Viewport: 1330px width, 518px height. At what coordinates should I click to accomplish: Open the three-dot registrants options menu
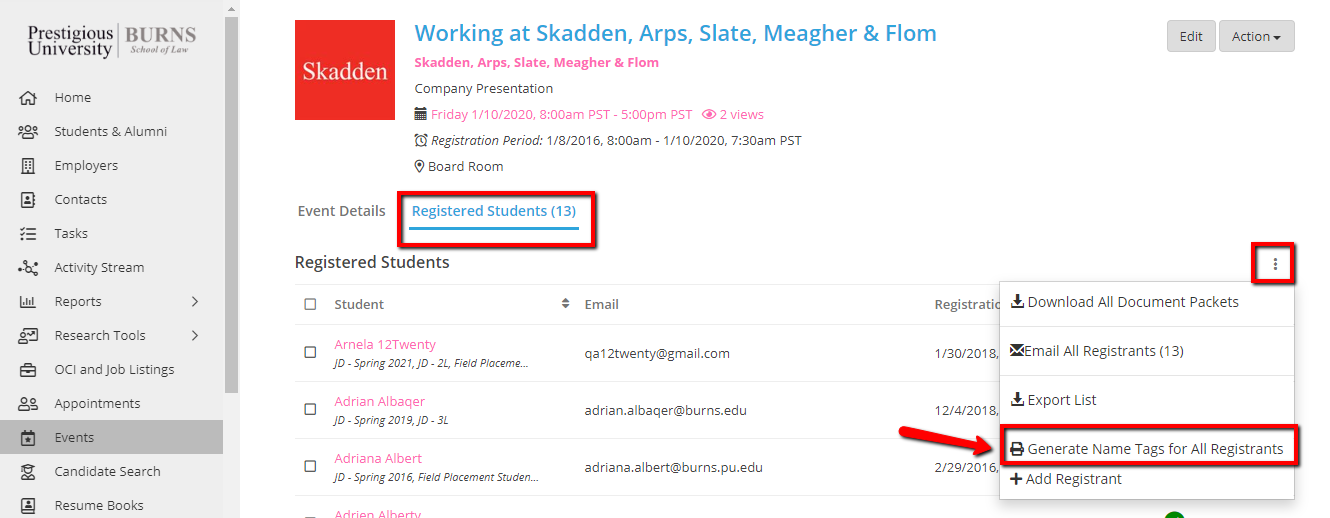1275,265
